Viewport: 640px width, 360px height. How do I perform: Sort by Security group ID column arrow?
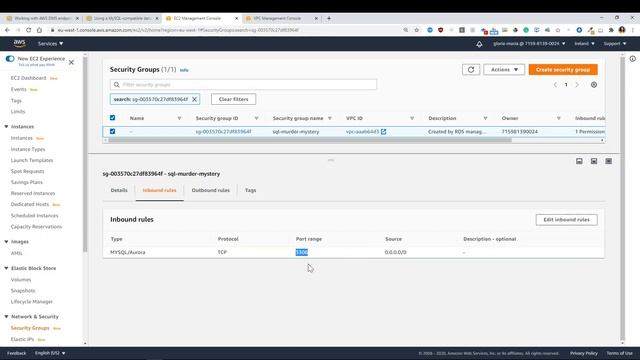(256, 118)
